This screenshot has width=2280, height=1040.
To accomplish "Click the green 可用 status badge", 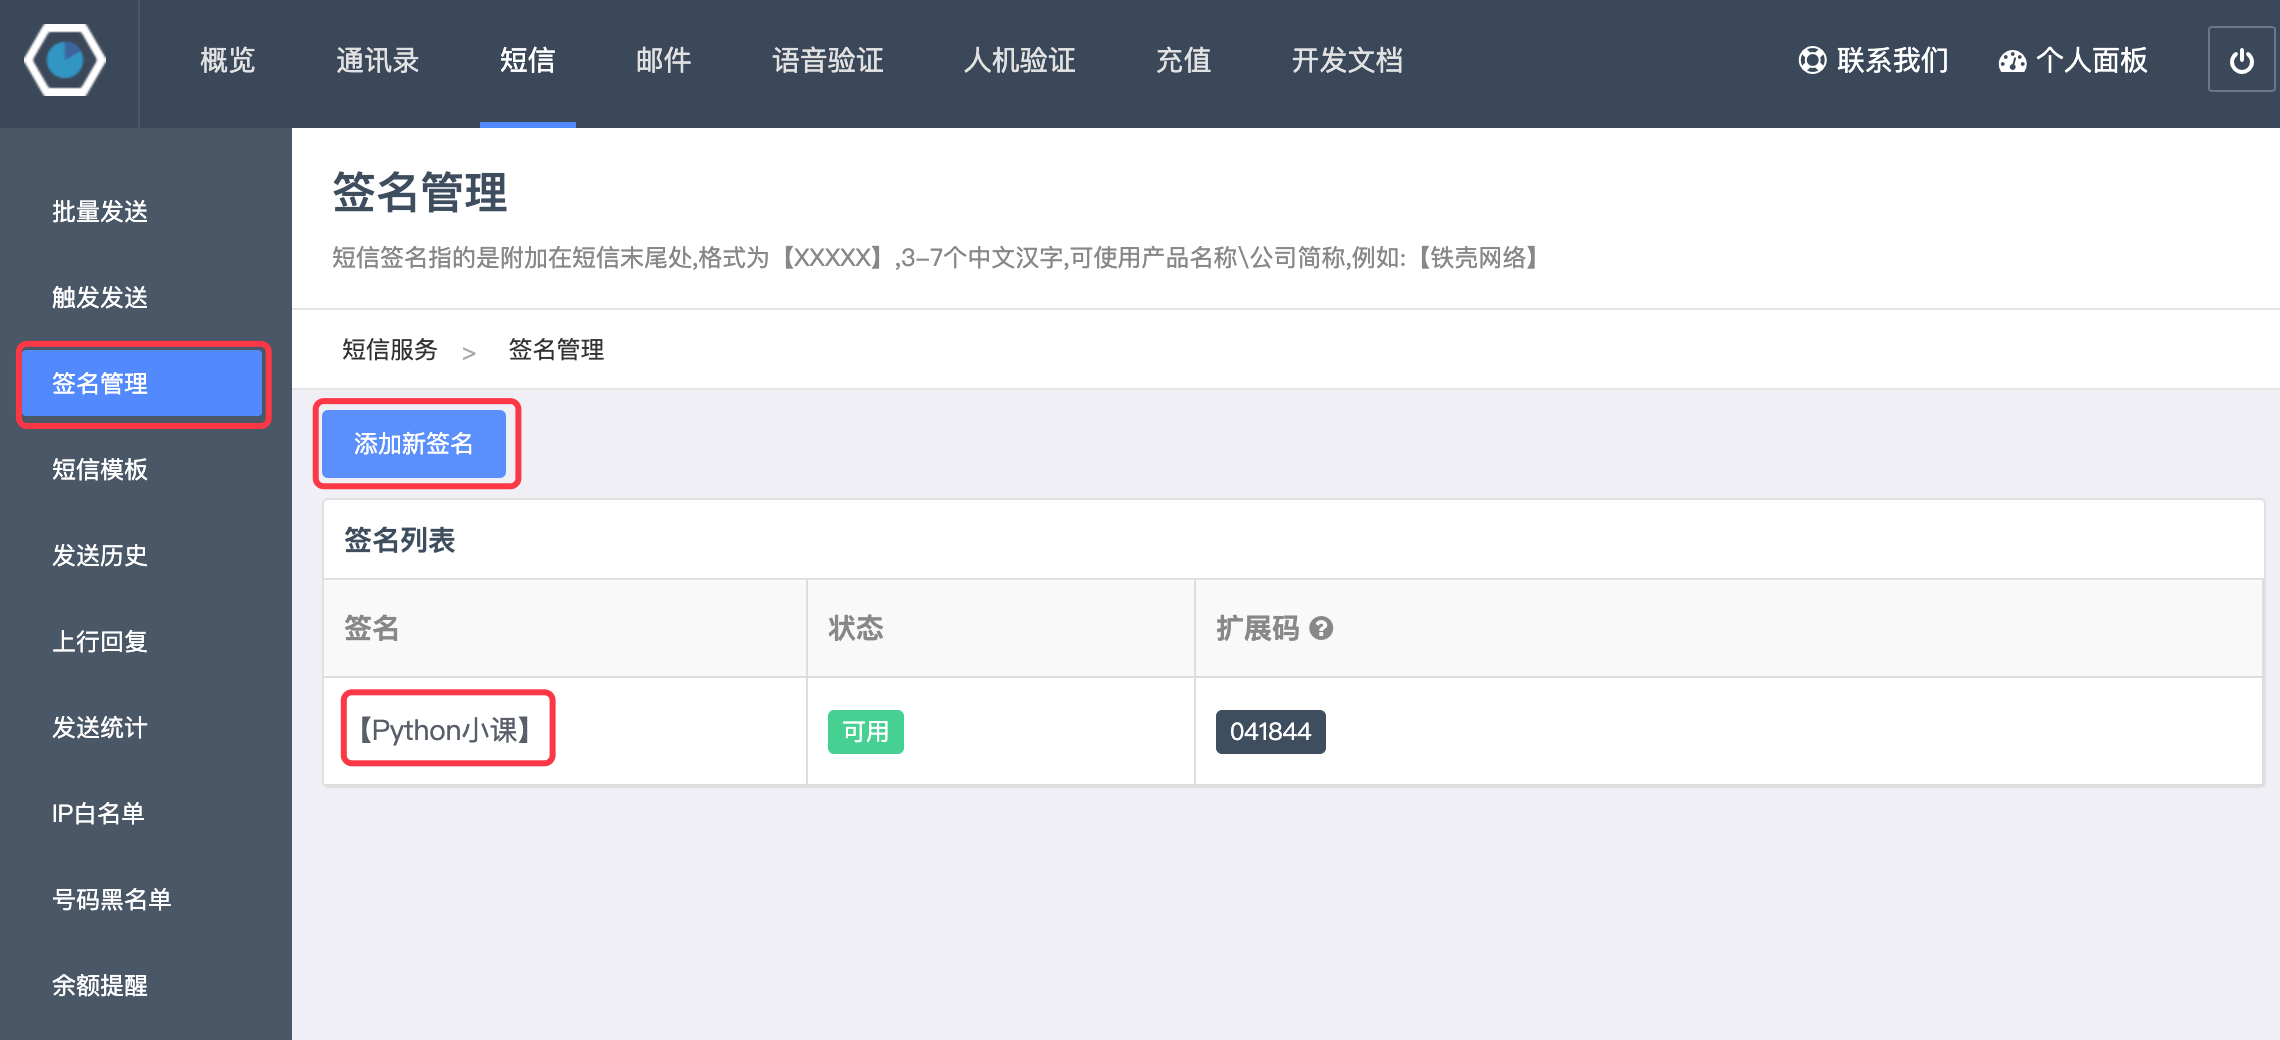I will tap(865, 731).
